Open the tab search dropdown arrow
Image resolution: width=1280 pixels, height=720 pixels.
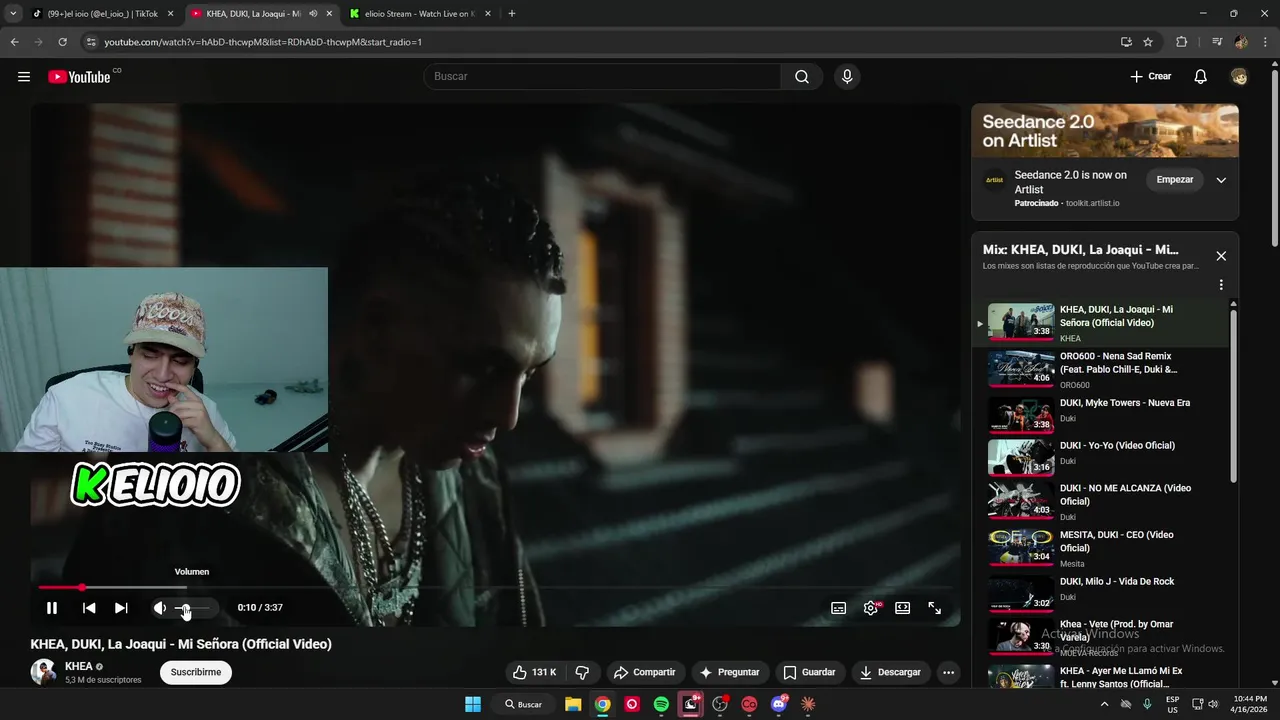click(12, 14)
